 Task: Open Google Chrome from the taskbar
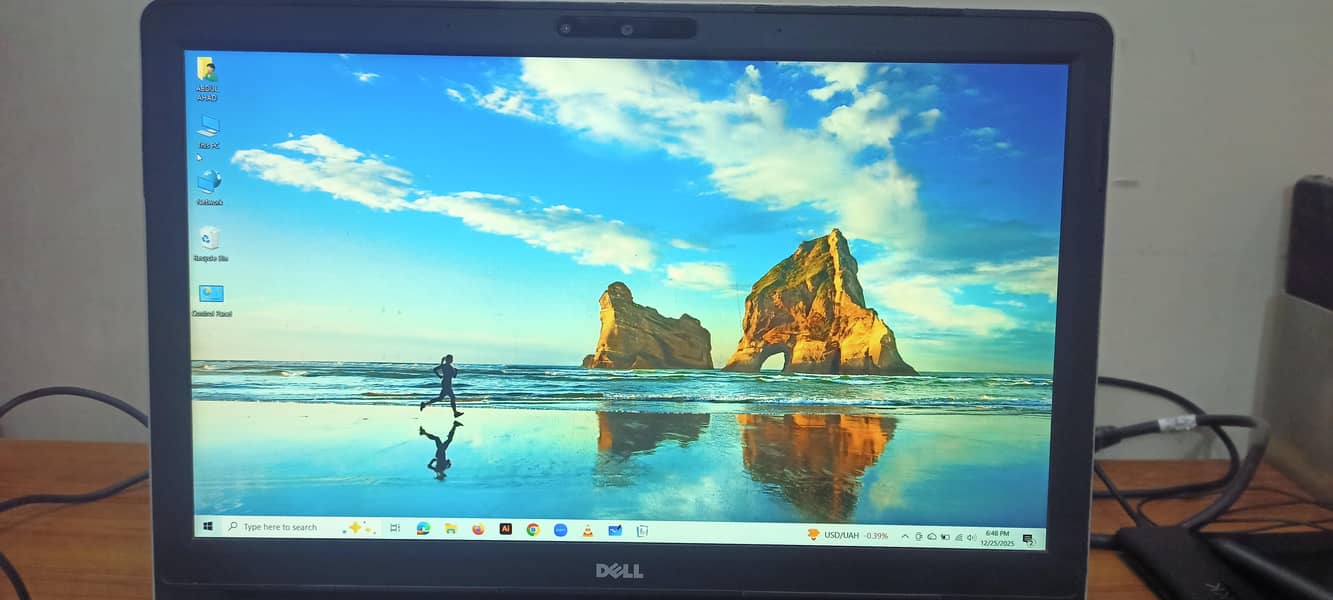[x=533, y=527]
